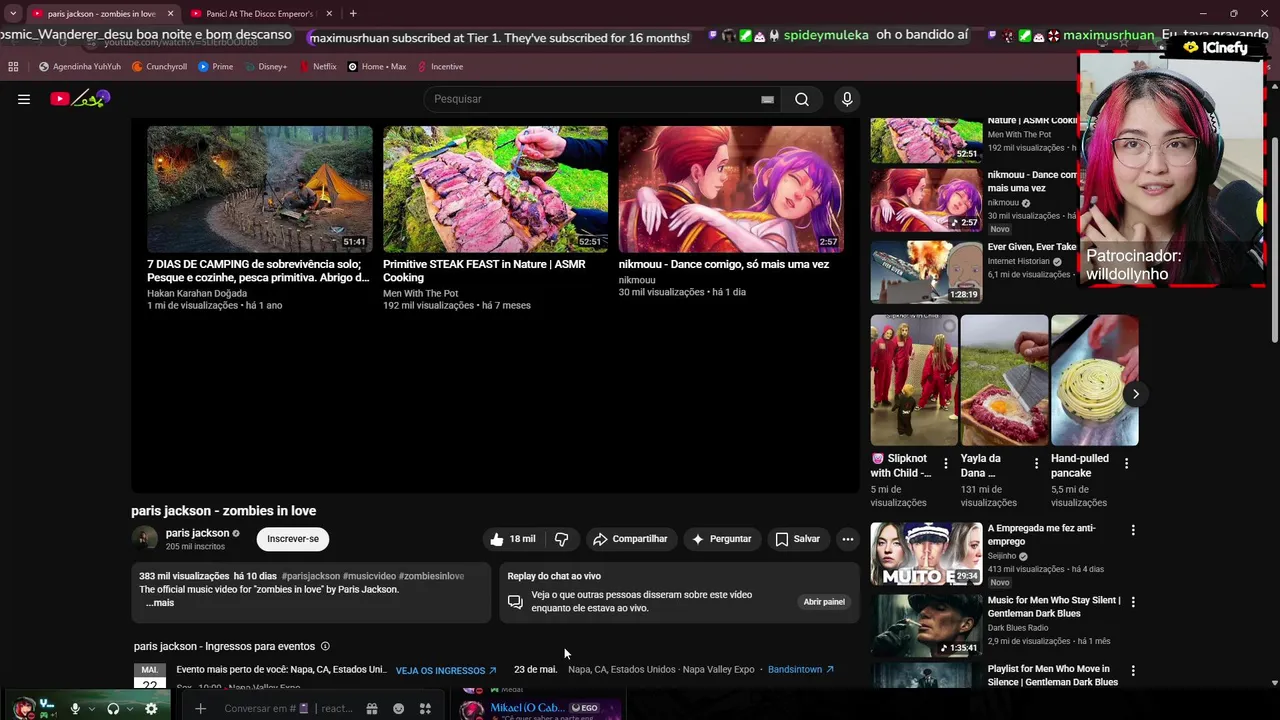
Task: Expand Discord headphone output options arrow
Action: pyautogui.click(x=130, y=709)
